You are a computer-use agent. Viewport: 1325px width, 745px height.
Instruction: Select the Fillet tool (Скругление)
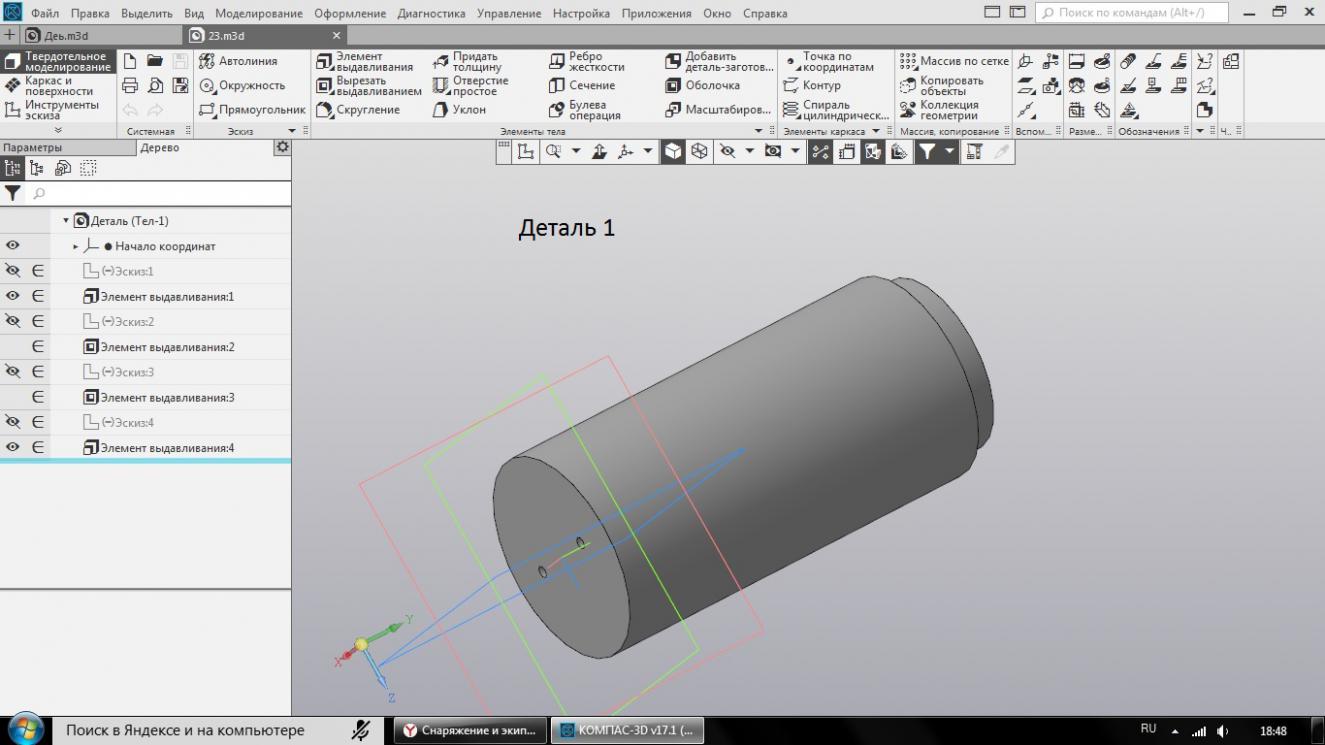coord(358,110)
